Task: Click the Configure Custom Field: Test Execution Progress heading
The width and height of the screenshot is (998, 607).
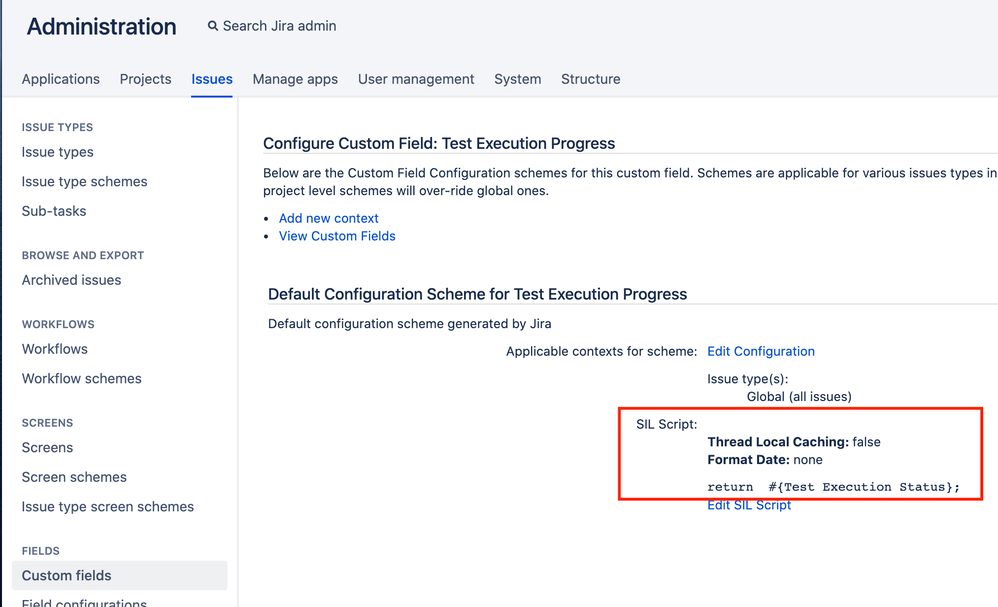Action: [439, 144]
